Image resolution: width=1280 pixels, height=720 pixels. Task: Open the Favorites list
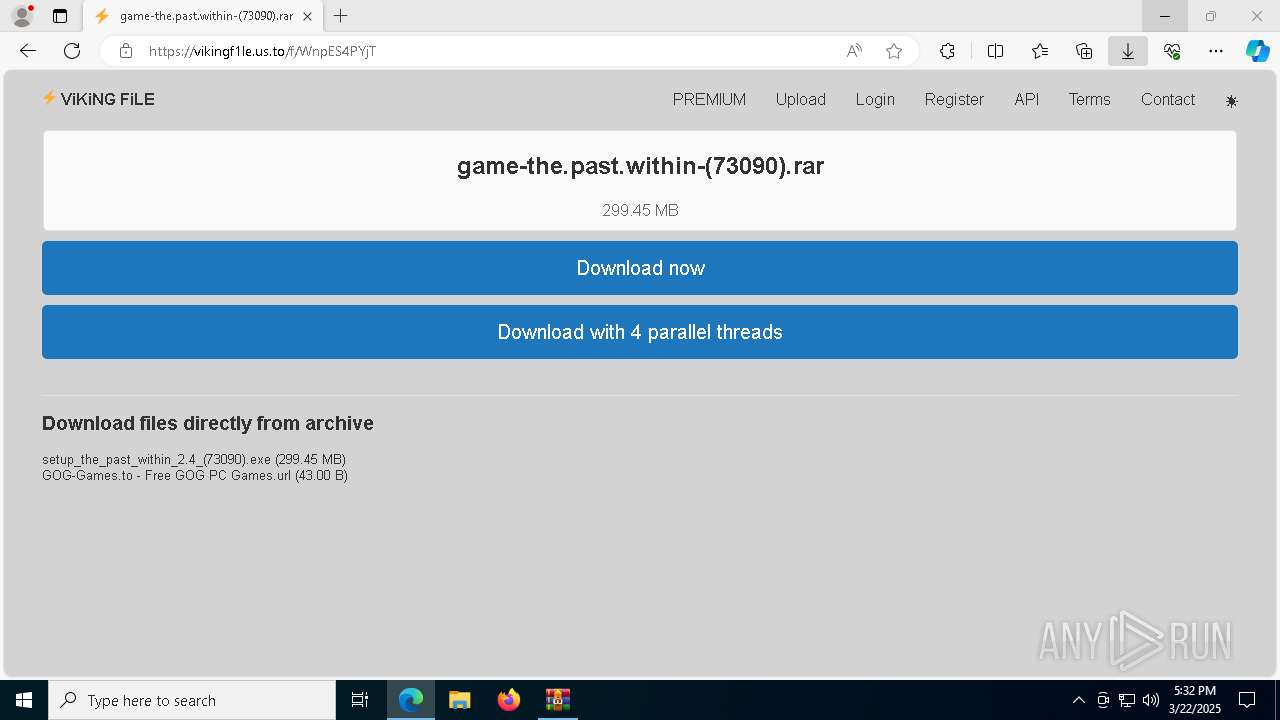point(1040,51)
